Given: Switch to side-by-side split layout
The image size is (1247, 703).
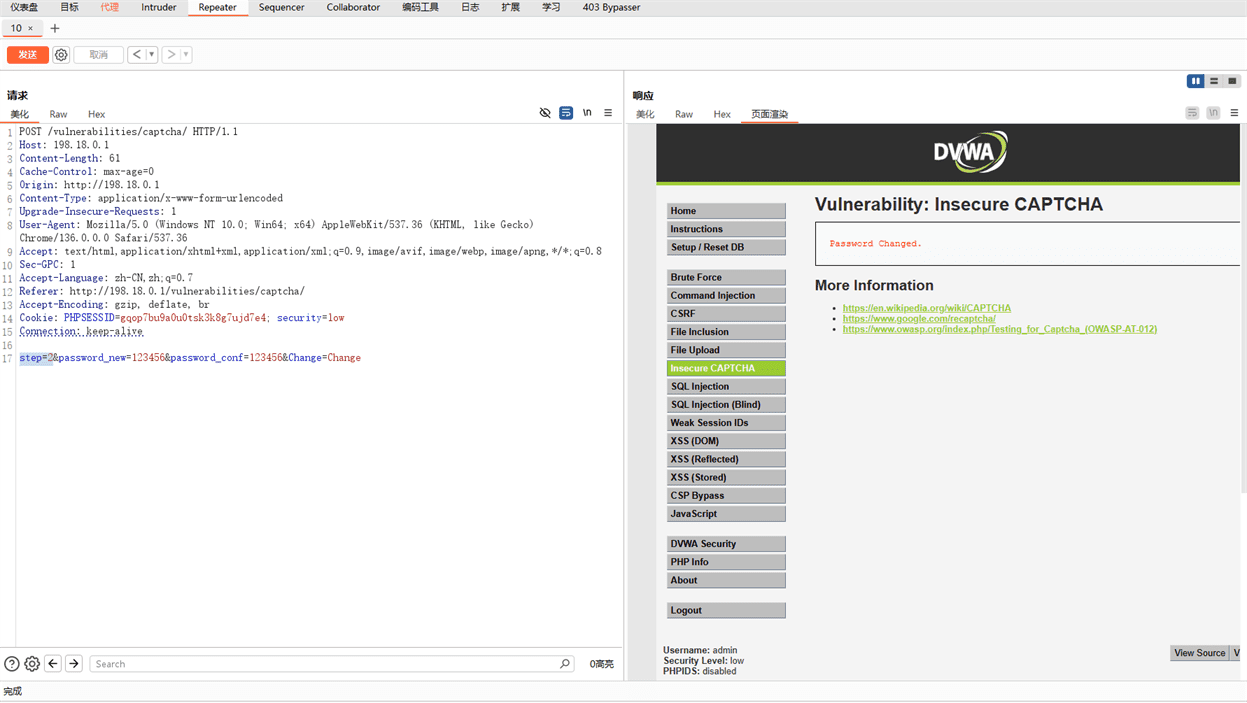Looking at the screenshot, I should 1196,81.
